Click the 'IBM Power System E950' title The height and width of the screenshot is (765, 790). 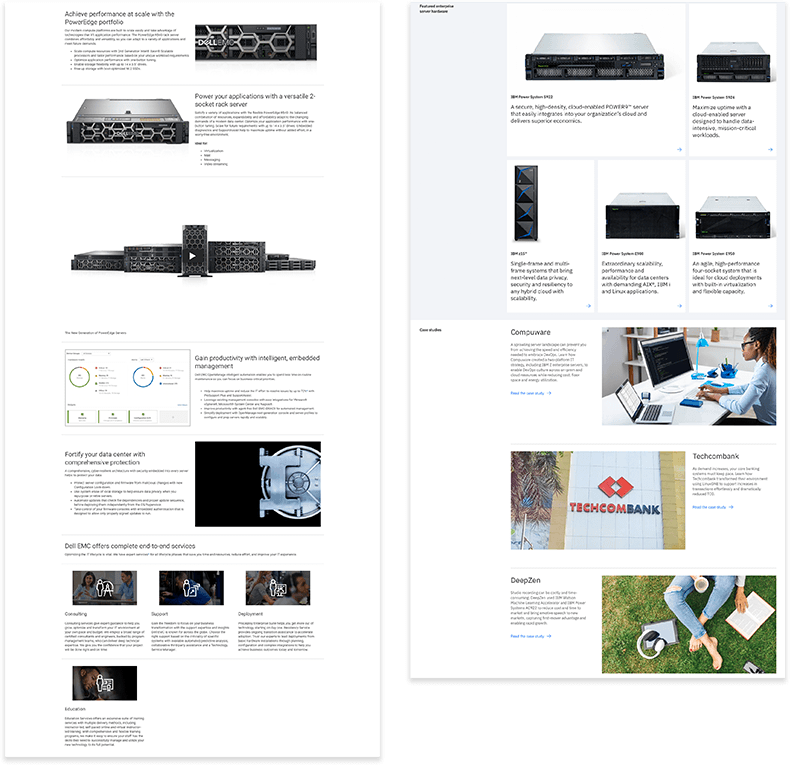point(713,253)
